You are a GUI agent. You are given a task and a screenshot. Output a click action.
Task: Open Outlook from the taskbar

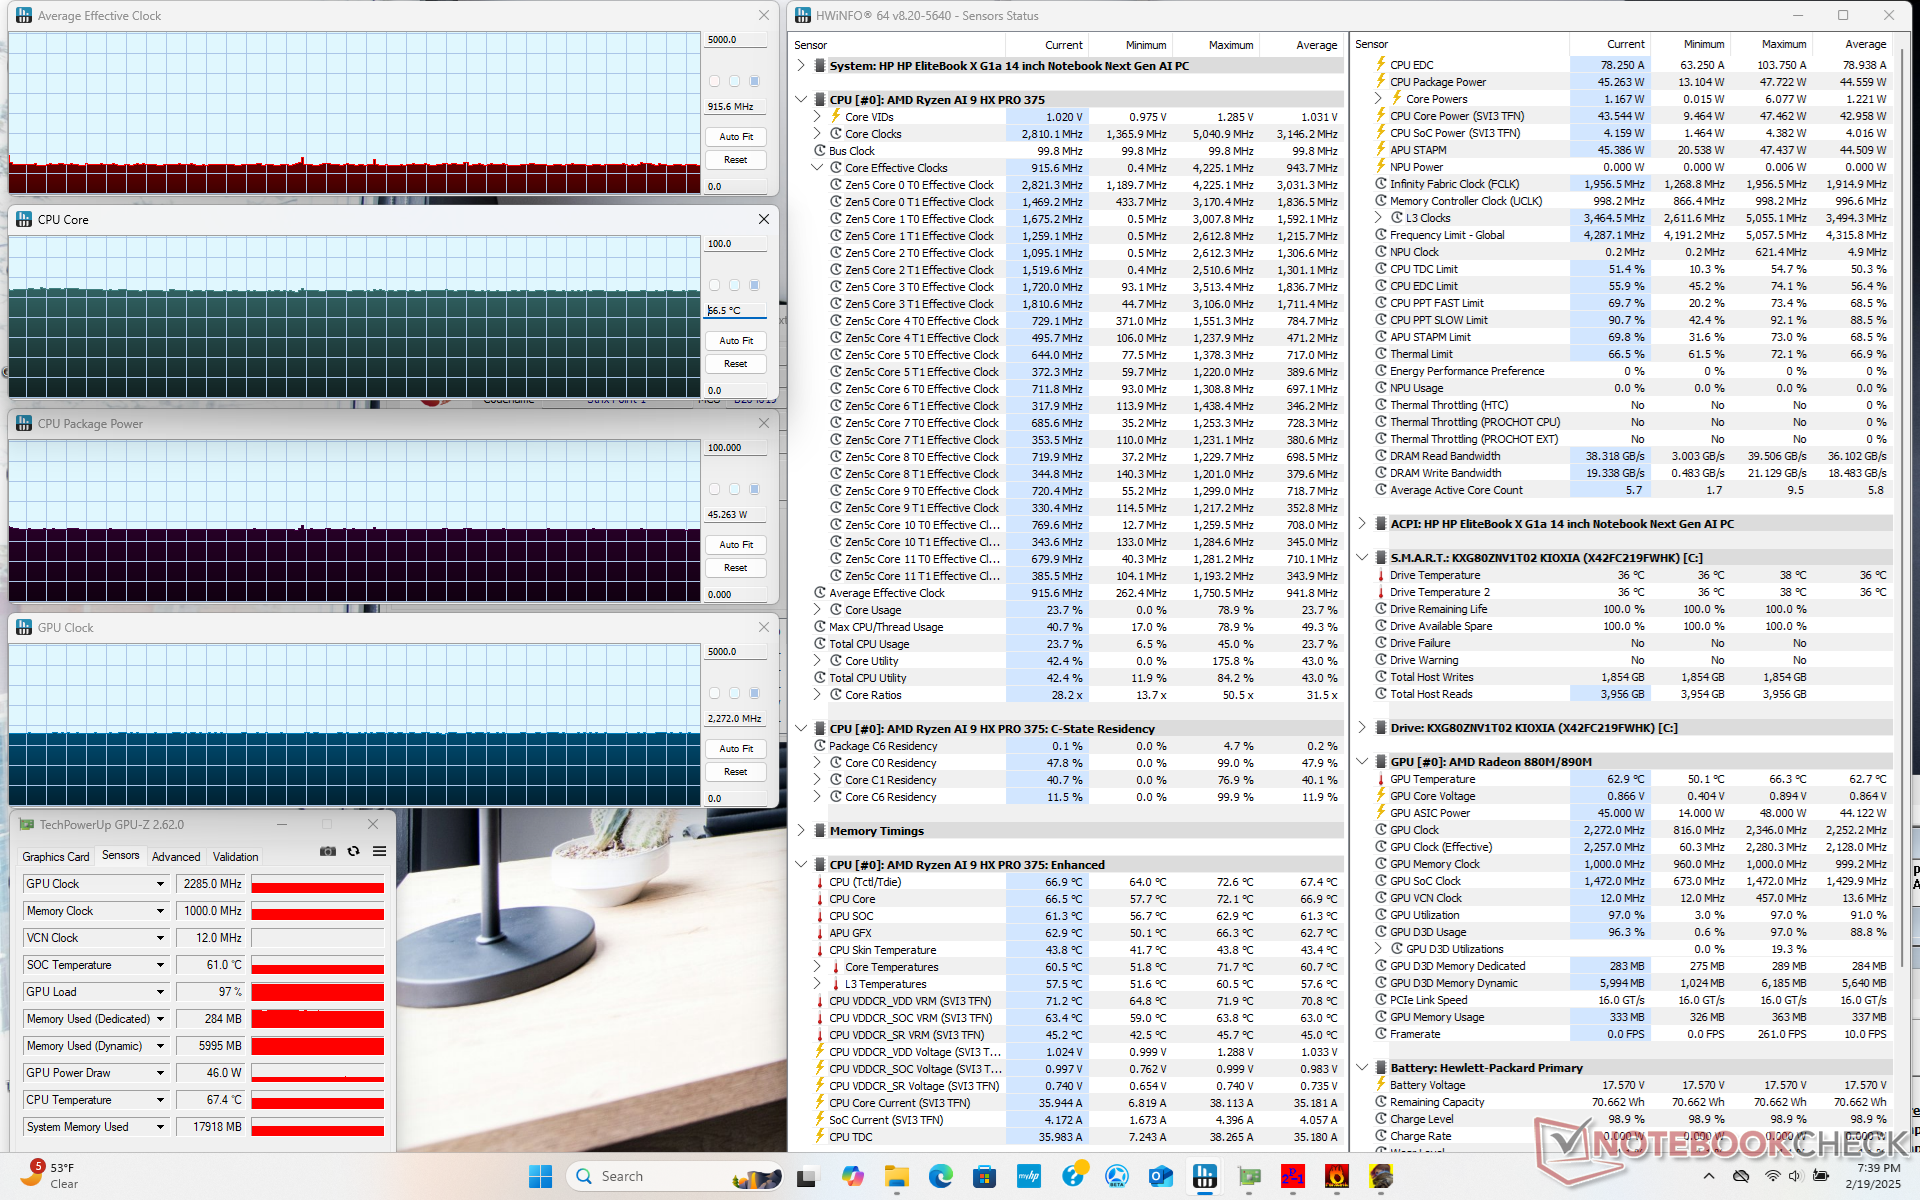point(1160,1176)
